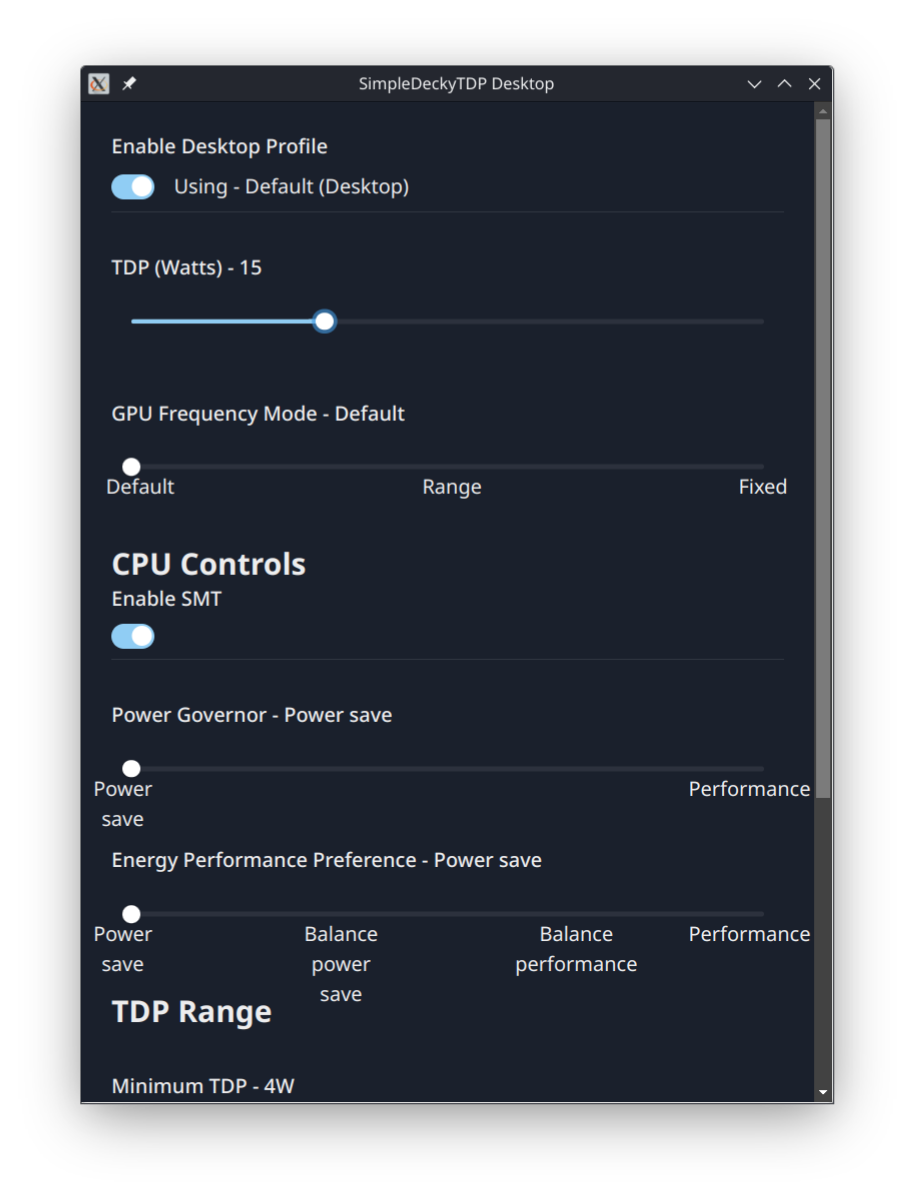Click the GPU Frequency Mode slider handle
The image size is (913, 1198).
point(131,467)
